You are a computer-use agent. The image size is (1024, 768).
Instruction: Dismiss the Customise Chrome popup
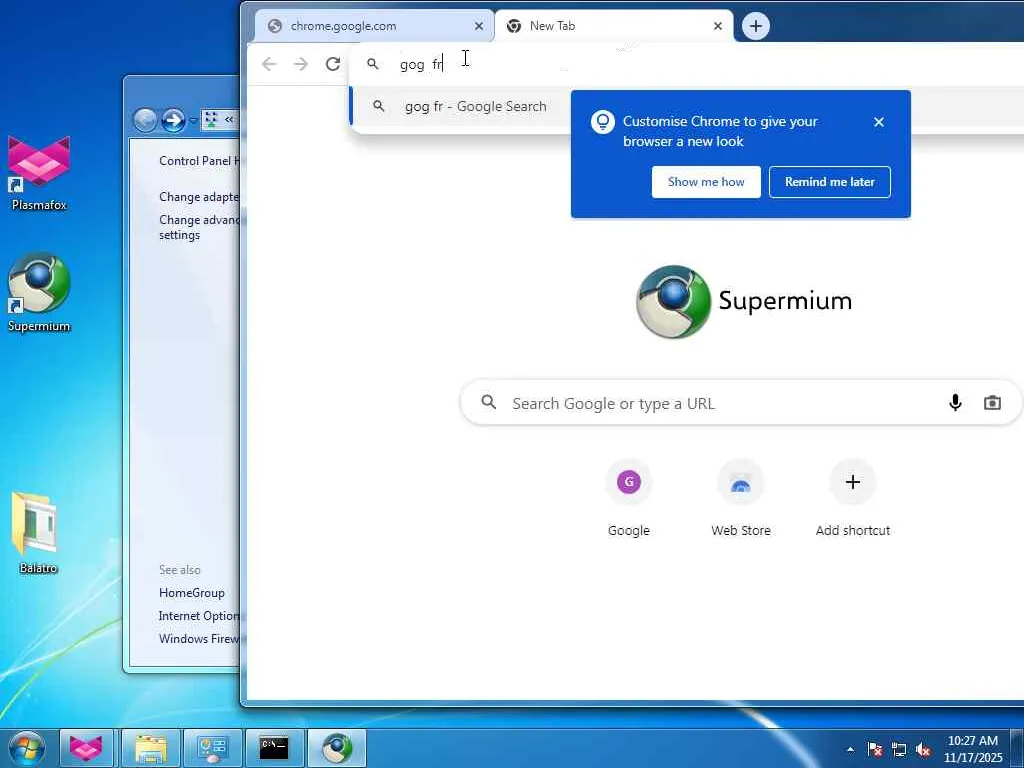coord(879,122)
